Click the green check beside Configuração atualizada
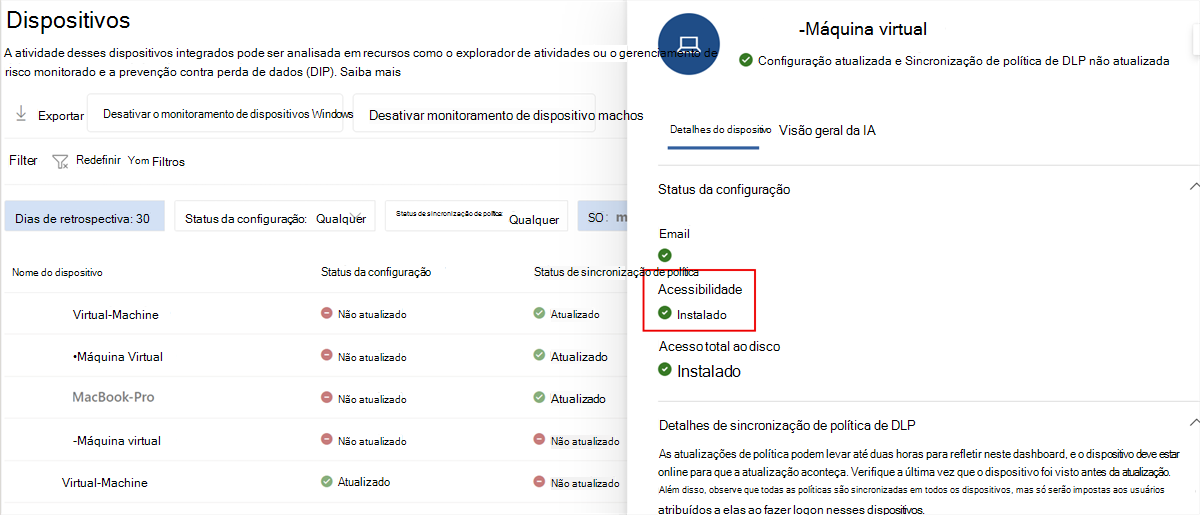1200x515 pixels. click(x=746, y=60)
